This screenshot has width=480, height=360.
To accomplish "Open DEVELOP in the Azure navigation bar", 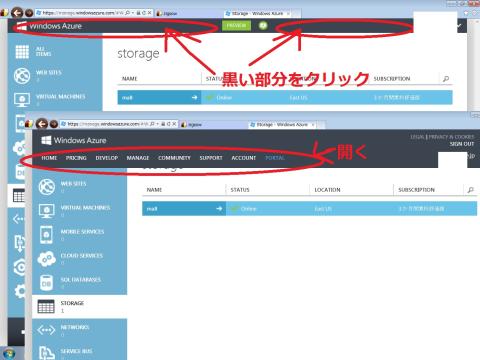I will point(107,158).
